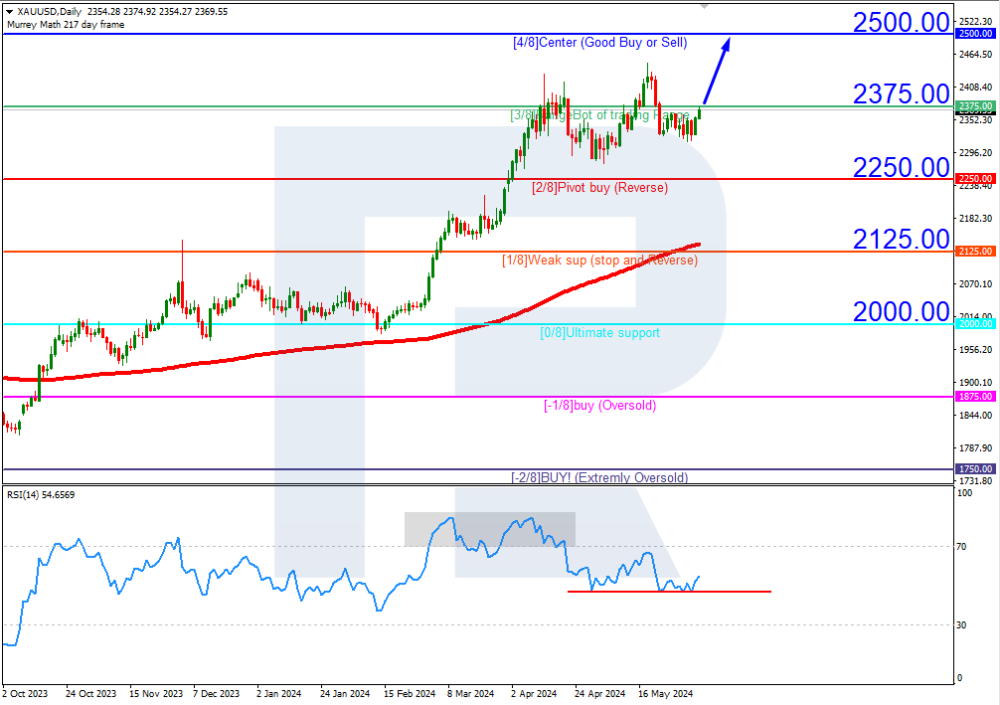Click the green 2375.00 axis price tag
Viewport: 1000px width, 705px height.
click(975, 106)
